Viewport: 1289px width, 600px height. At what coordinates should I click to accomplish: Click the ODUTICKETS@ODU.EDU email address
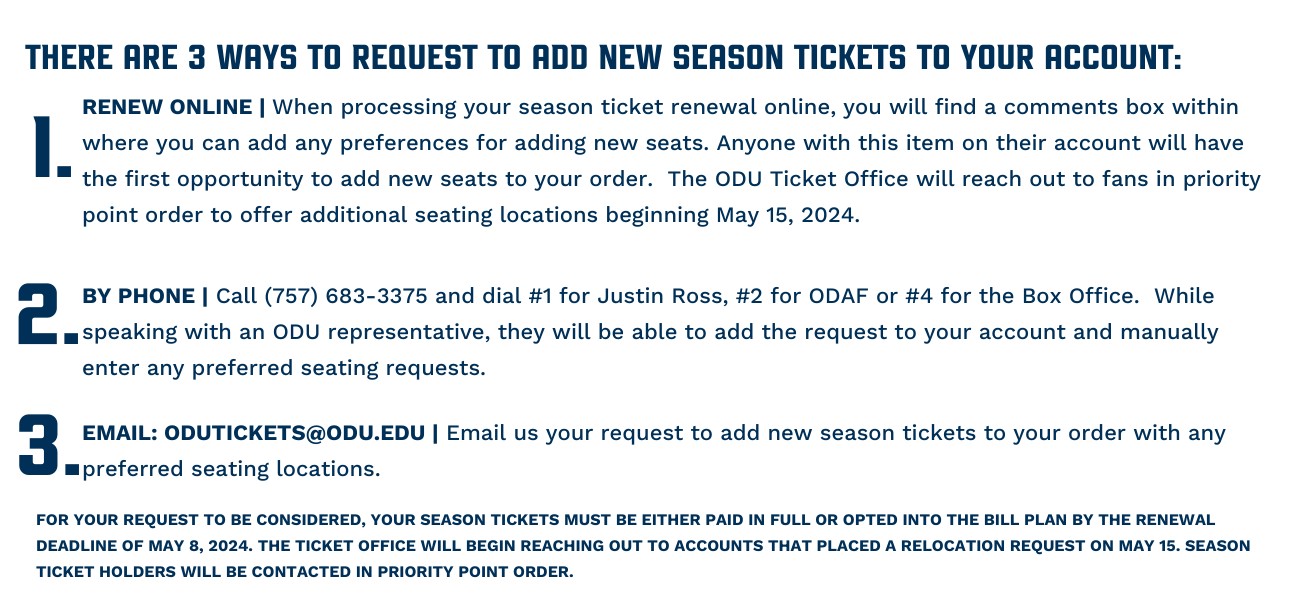pyautogui.click(x=295, y=433)
